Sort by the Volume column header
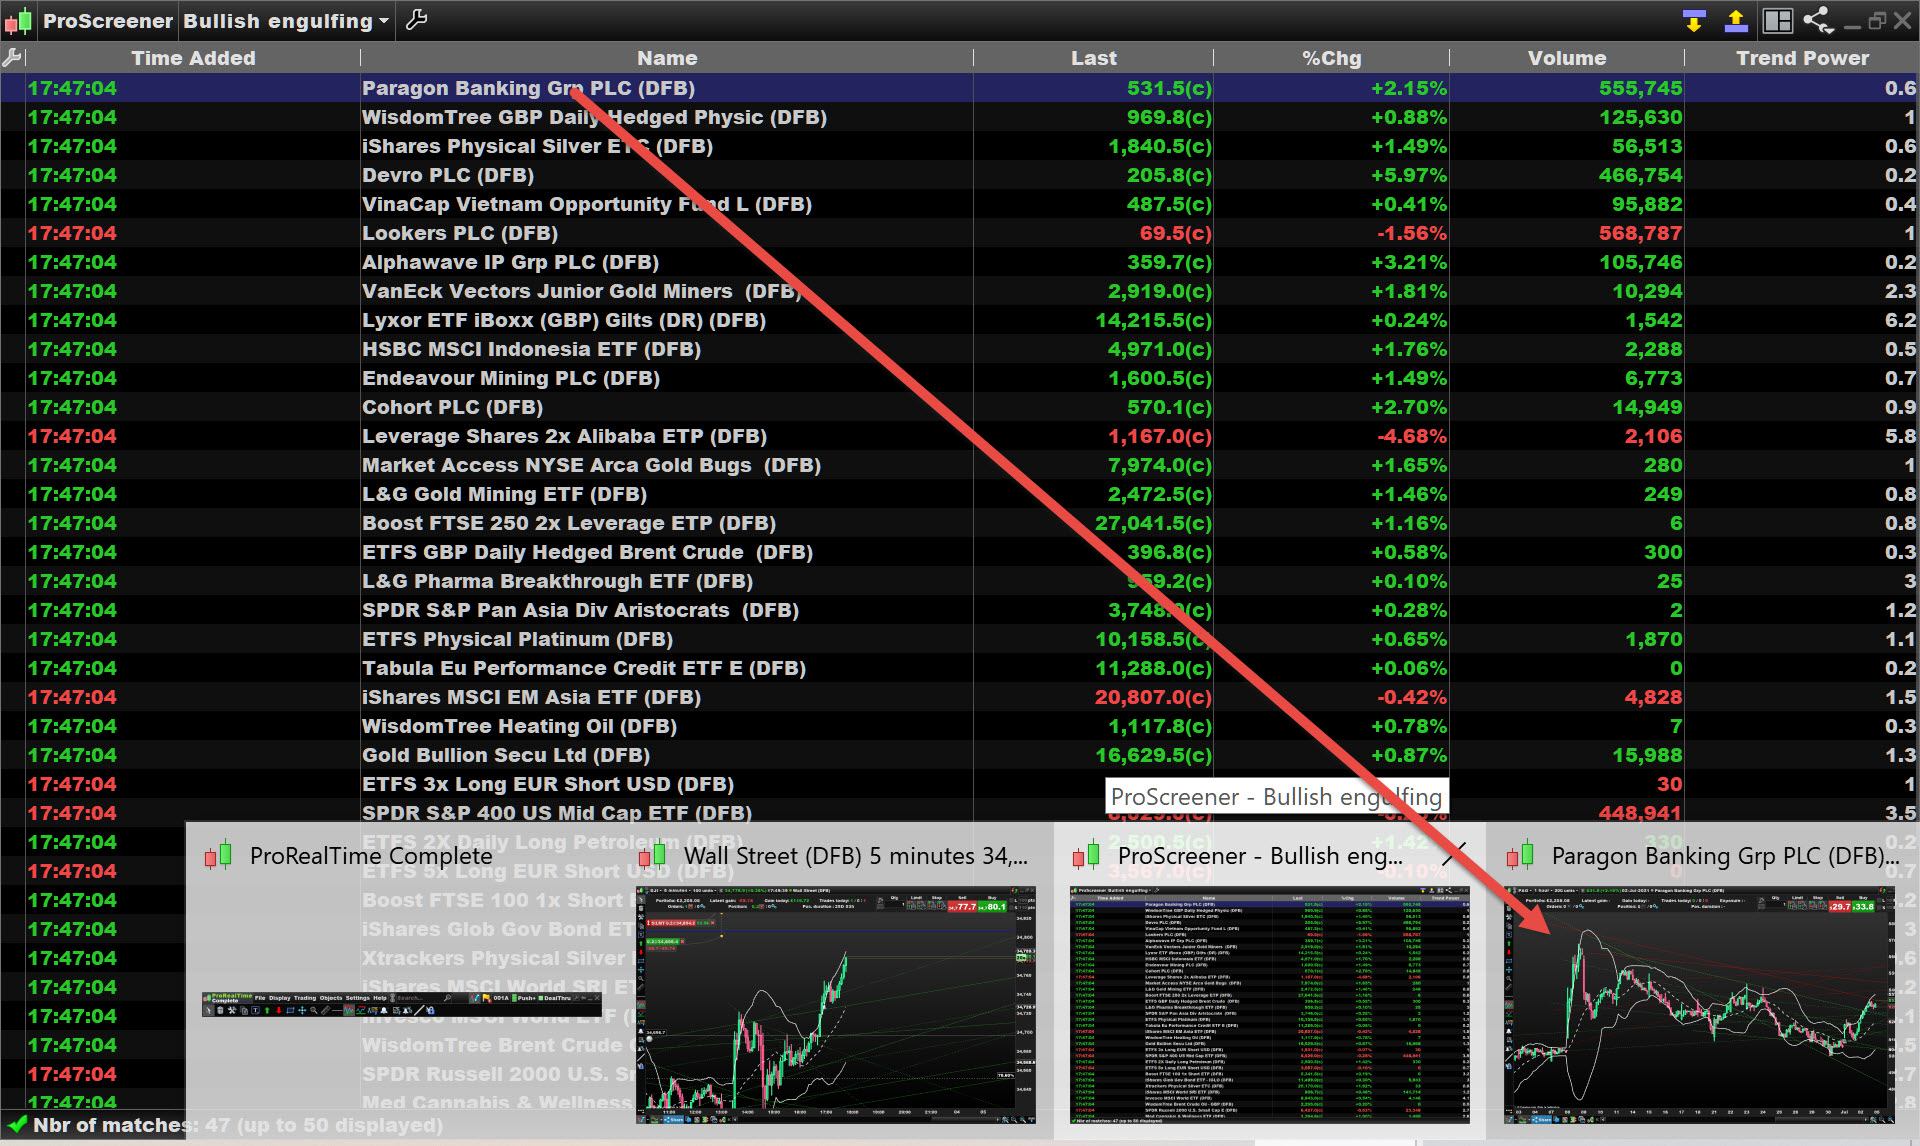Screen dimensions: 1920x1146 point(1566,58)
